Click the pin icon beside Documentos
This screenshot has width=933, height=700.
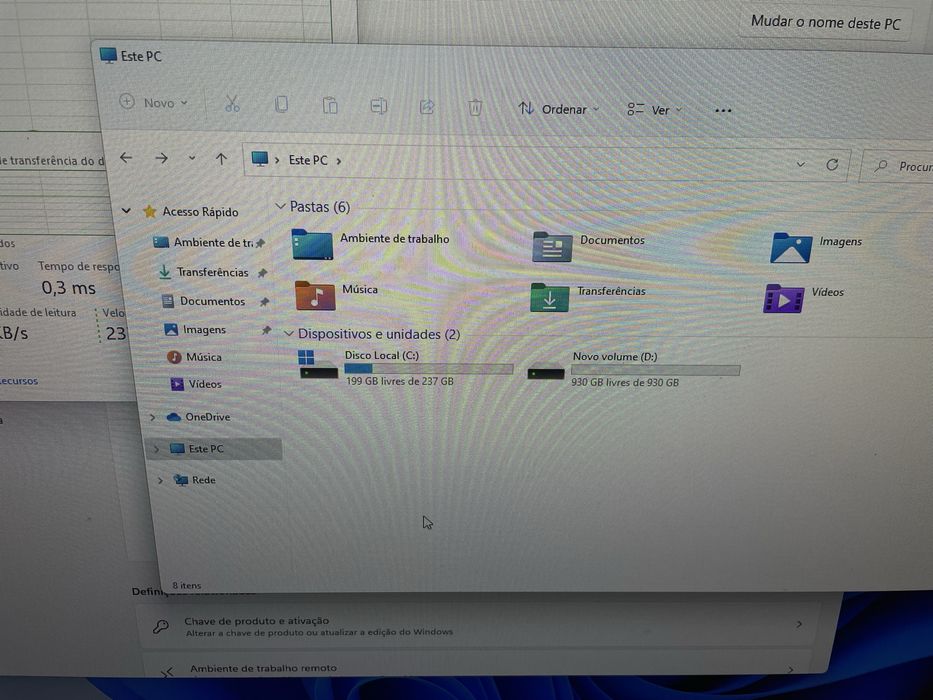264,302
